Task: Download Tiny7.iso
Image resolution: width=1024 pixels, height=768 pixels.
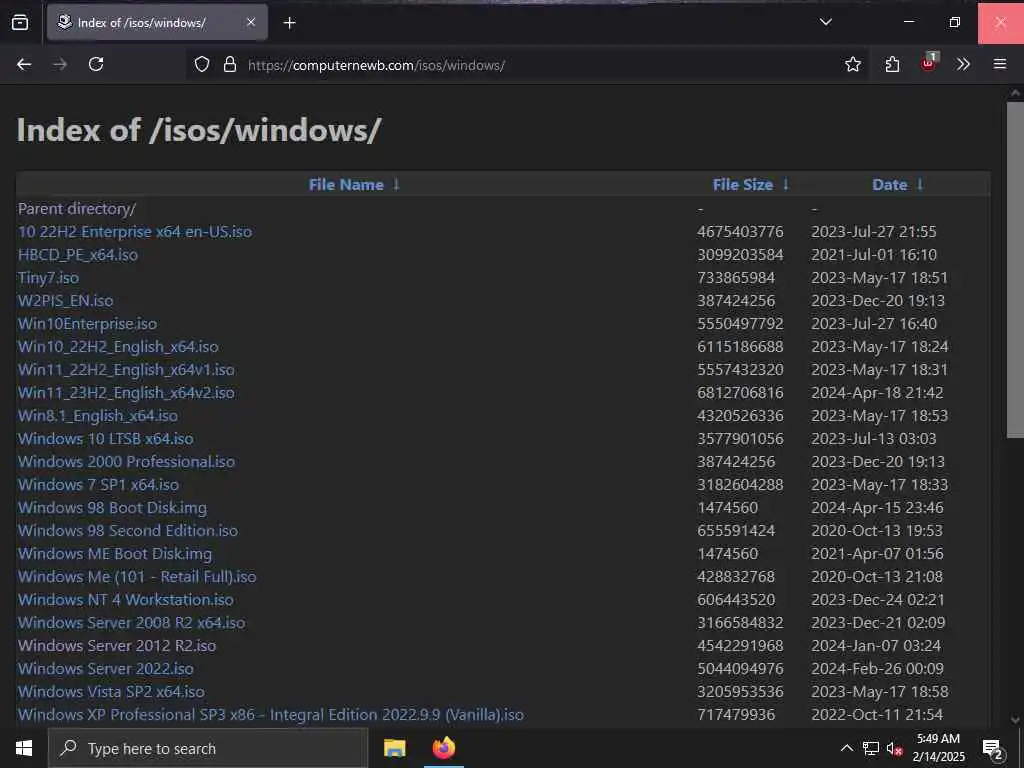Action: click(48, 278)
